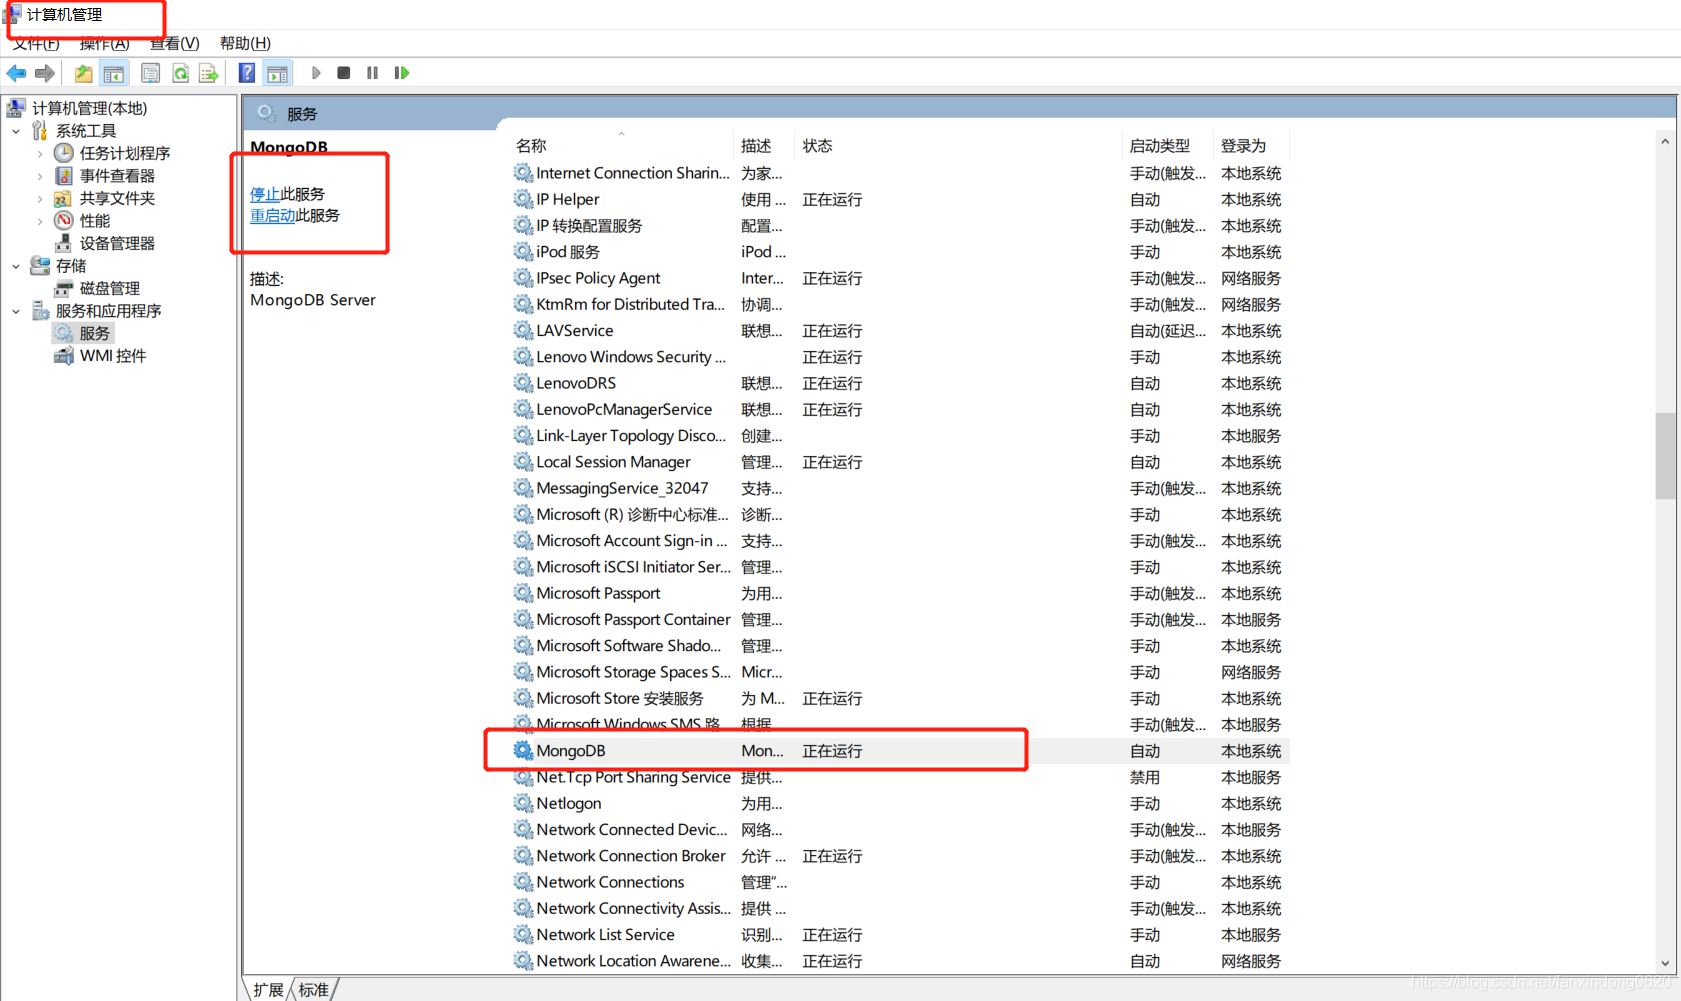Viewport: 1681px width, 1001px height.
Task: Click the Back arrow toolbar icon
Action: coord(16,73)
